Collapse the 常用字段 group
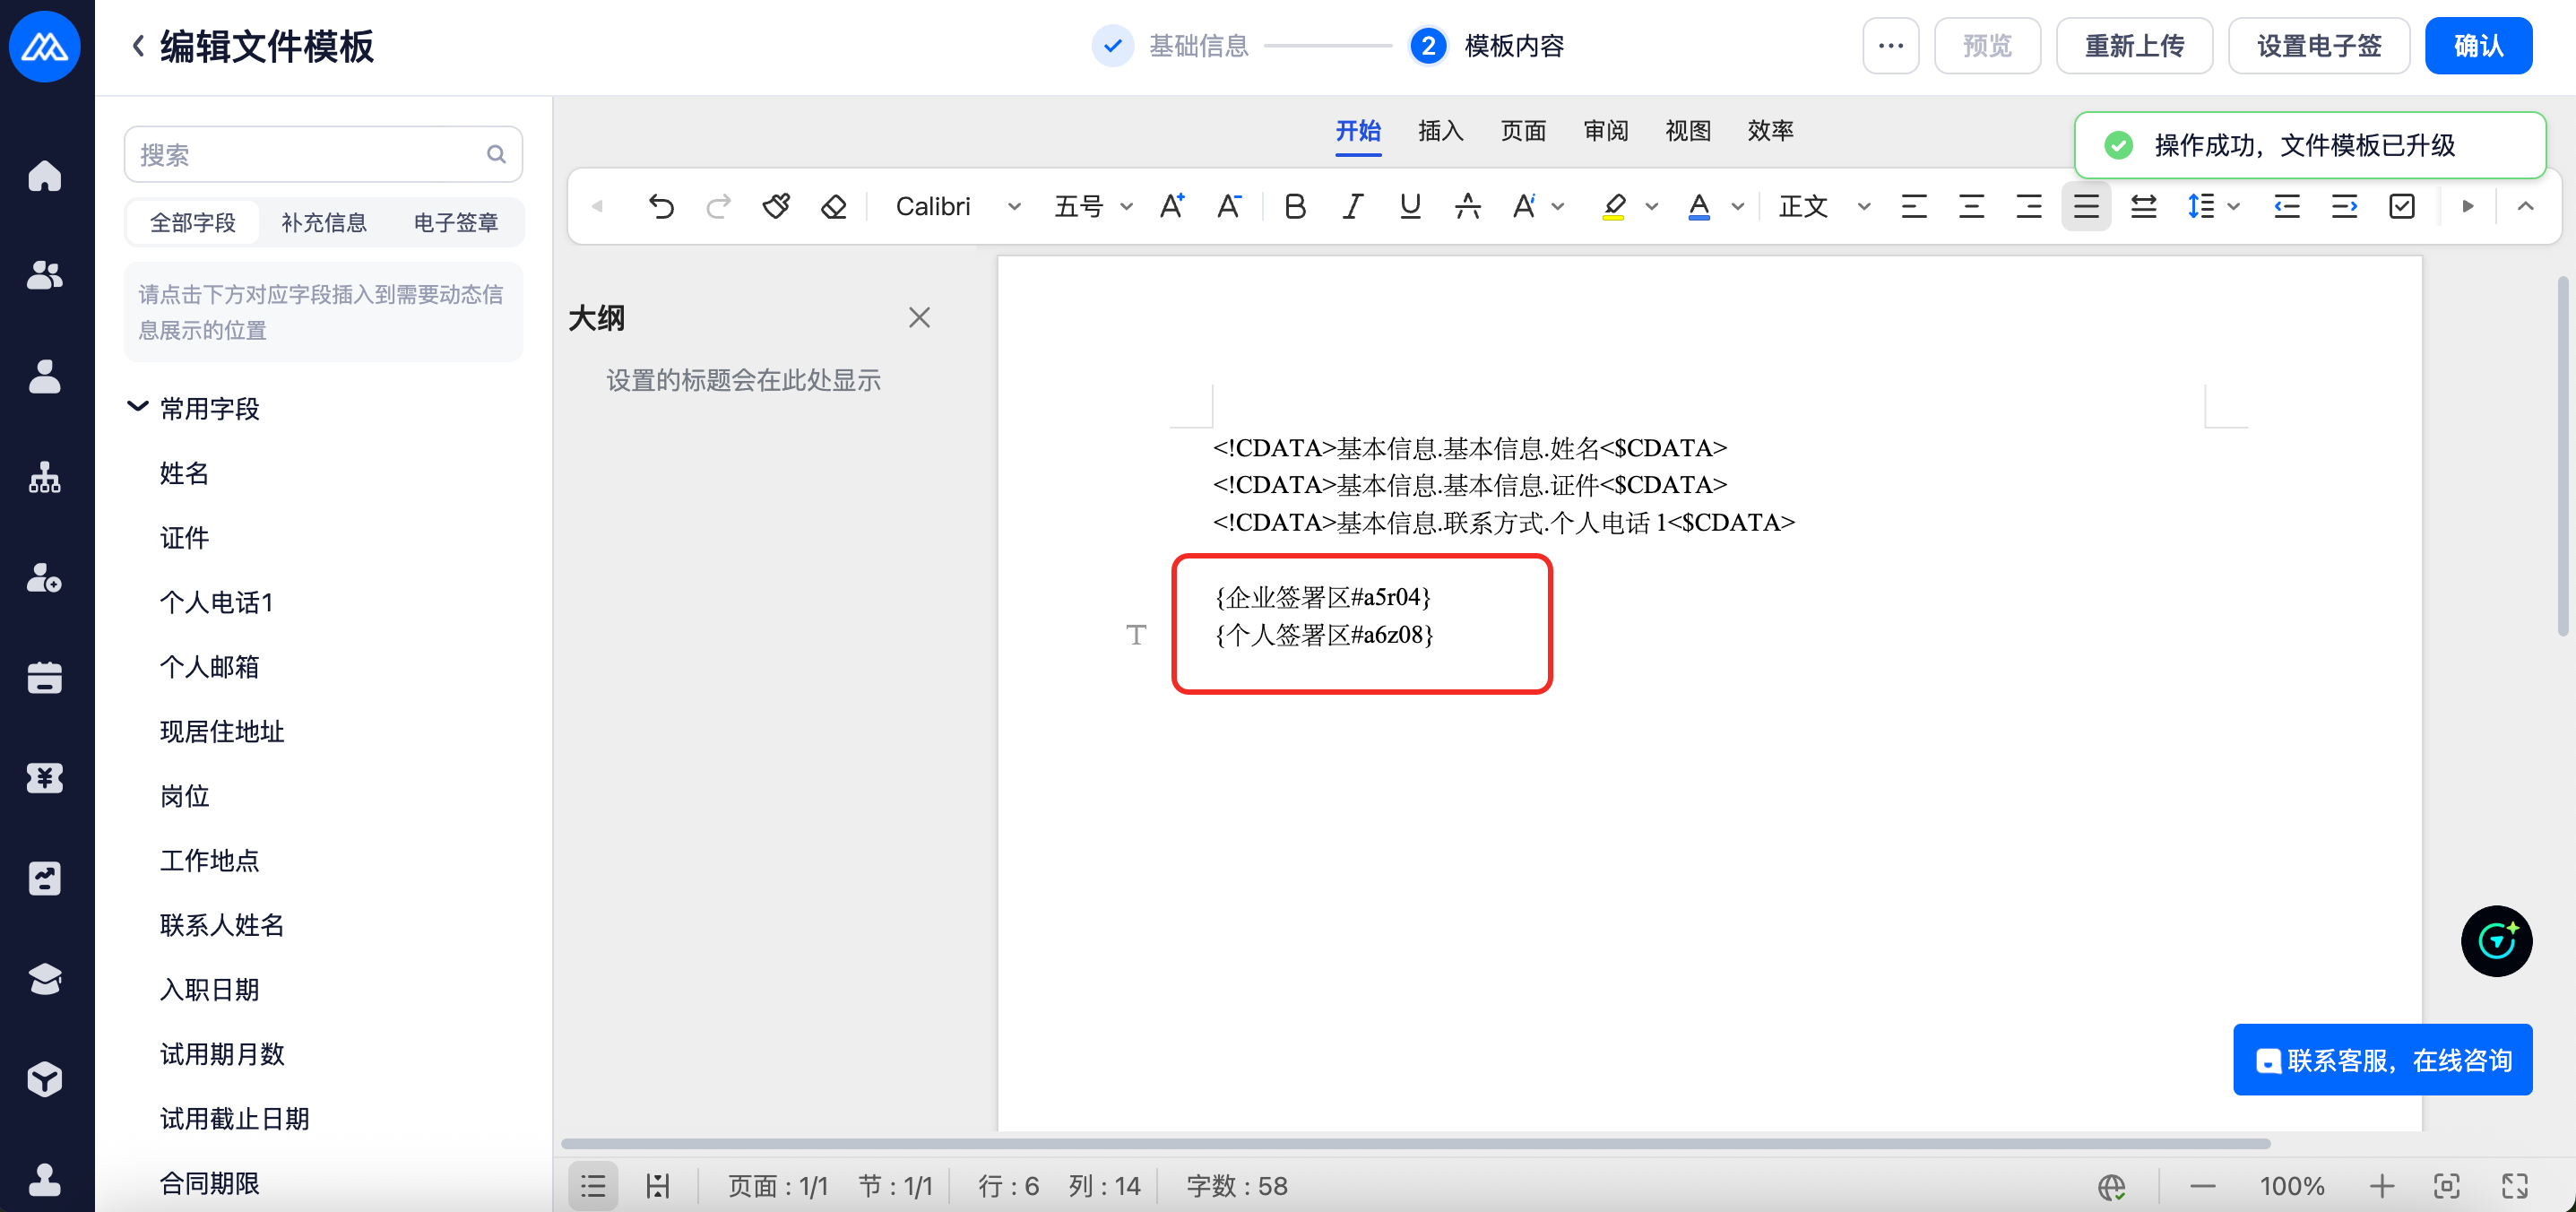 pos(137,407)
